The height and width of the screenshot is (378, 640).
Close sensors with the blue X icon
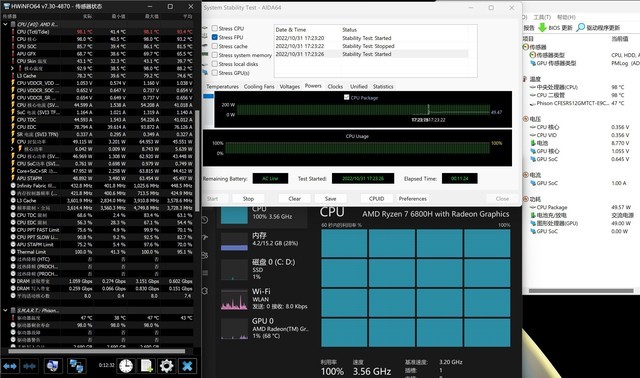point(187,366)
